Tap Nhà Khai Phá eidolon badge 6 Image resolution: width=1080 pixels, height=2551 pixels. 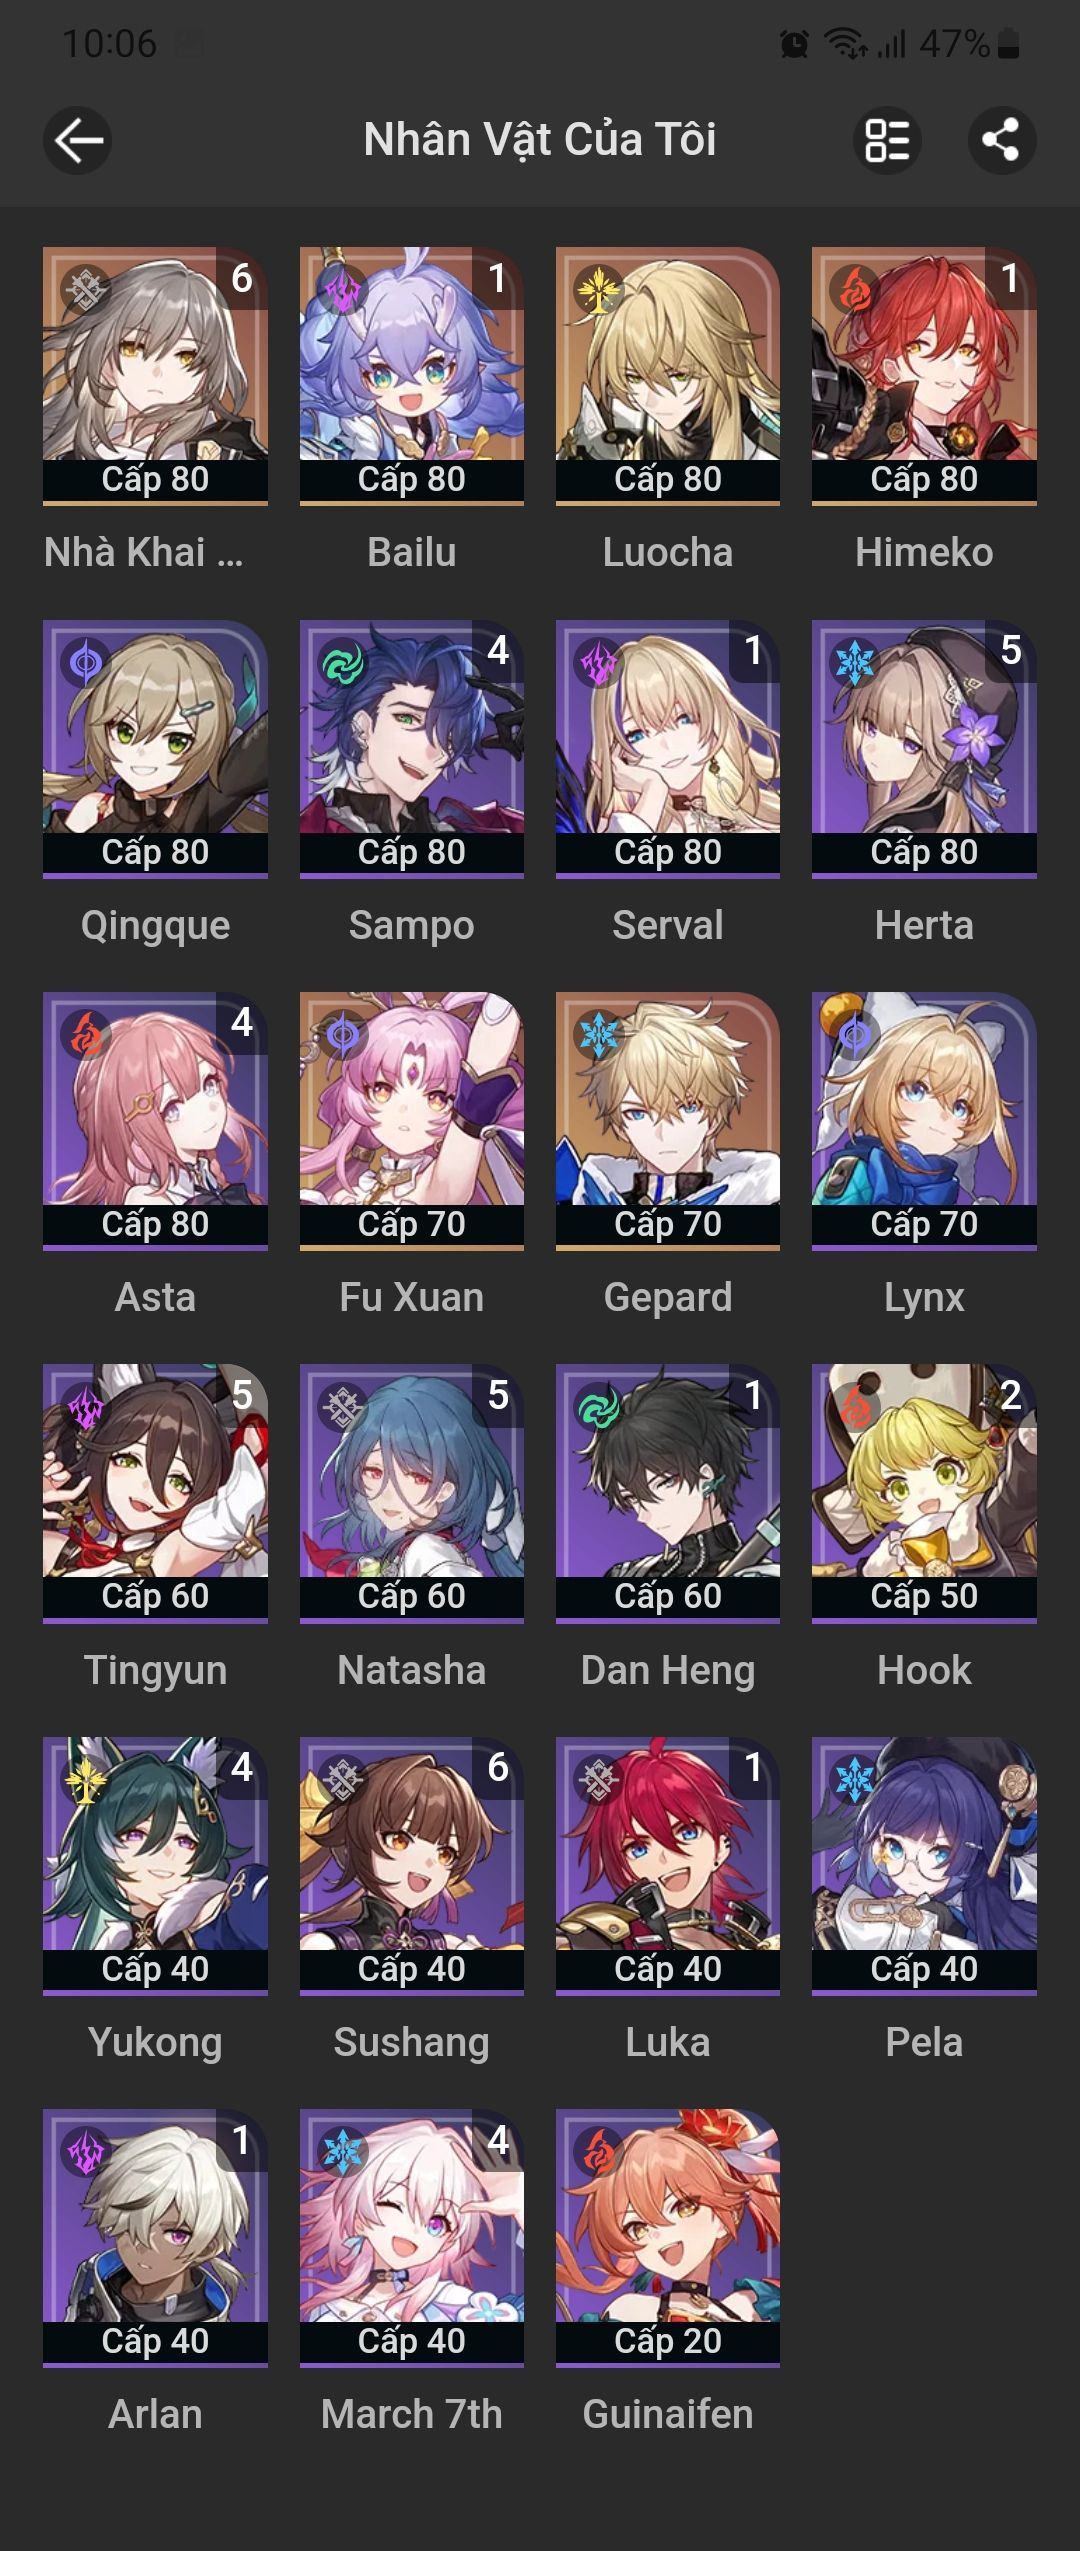tap(242, 279)
